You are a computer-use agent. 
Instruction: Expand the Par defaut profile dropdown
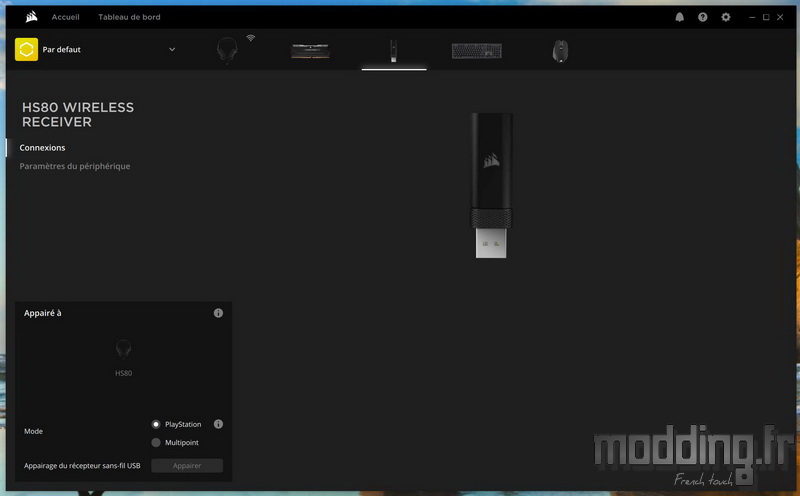coord(172,49)
